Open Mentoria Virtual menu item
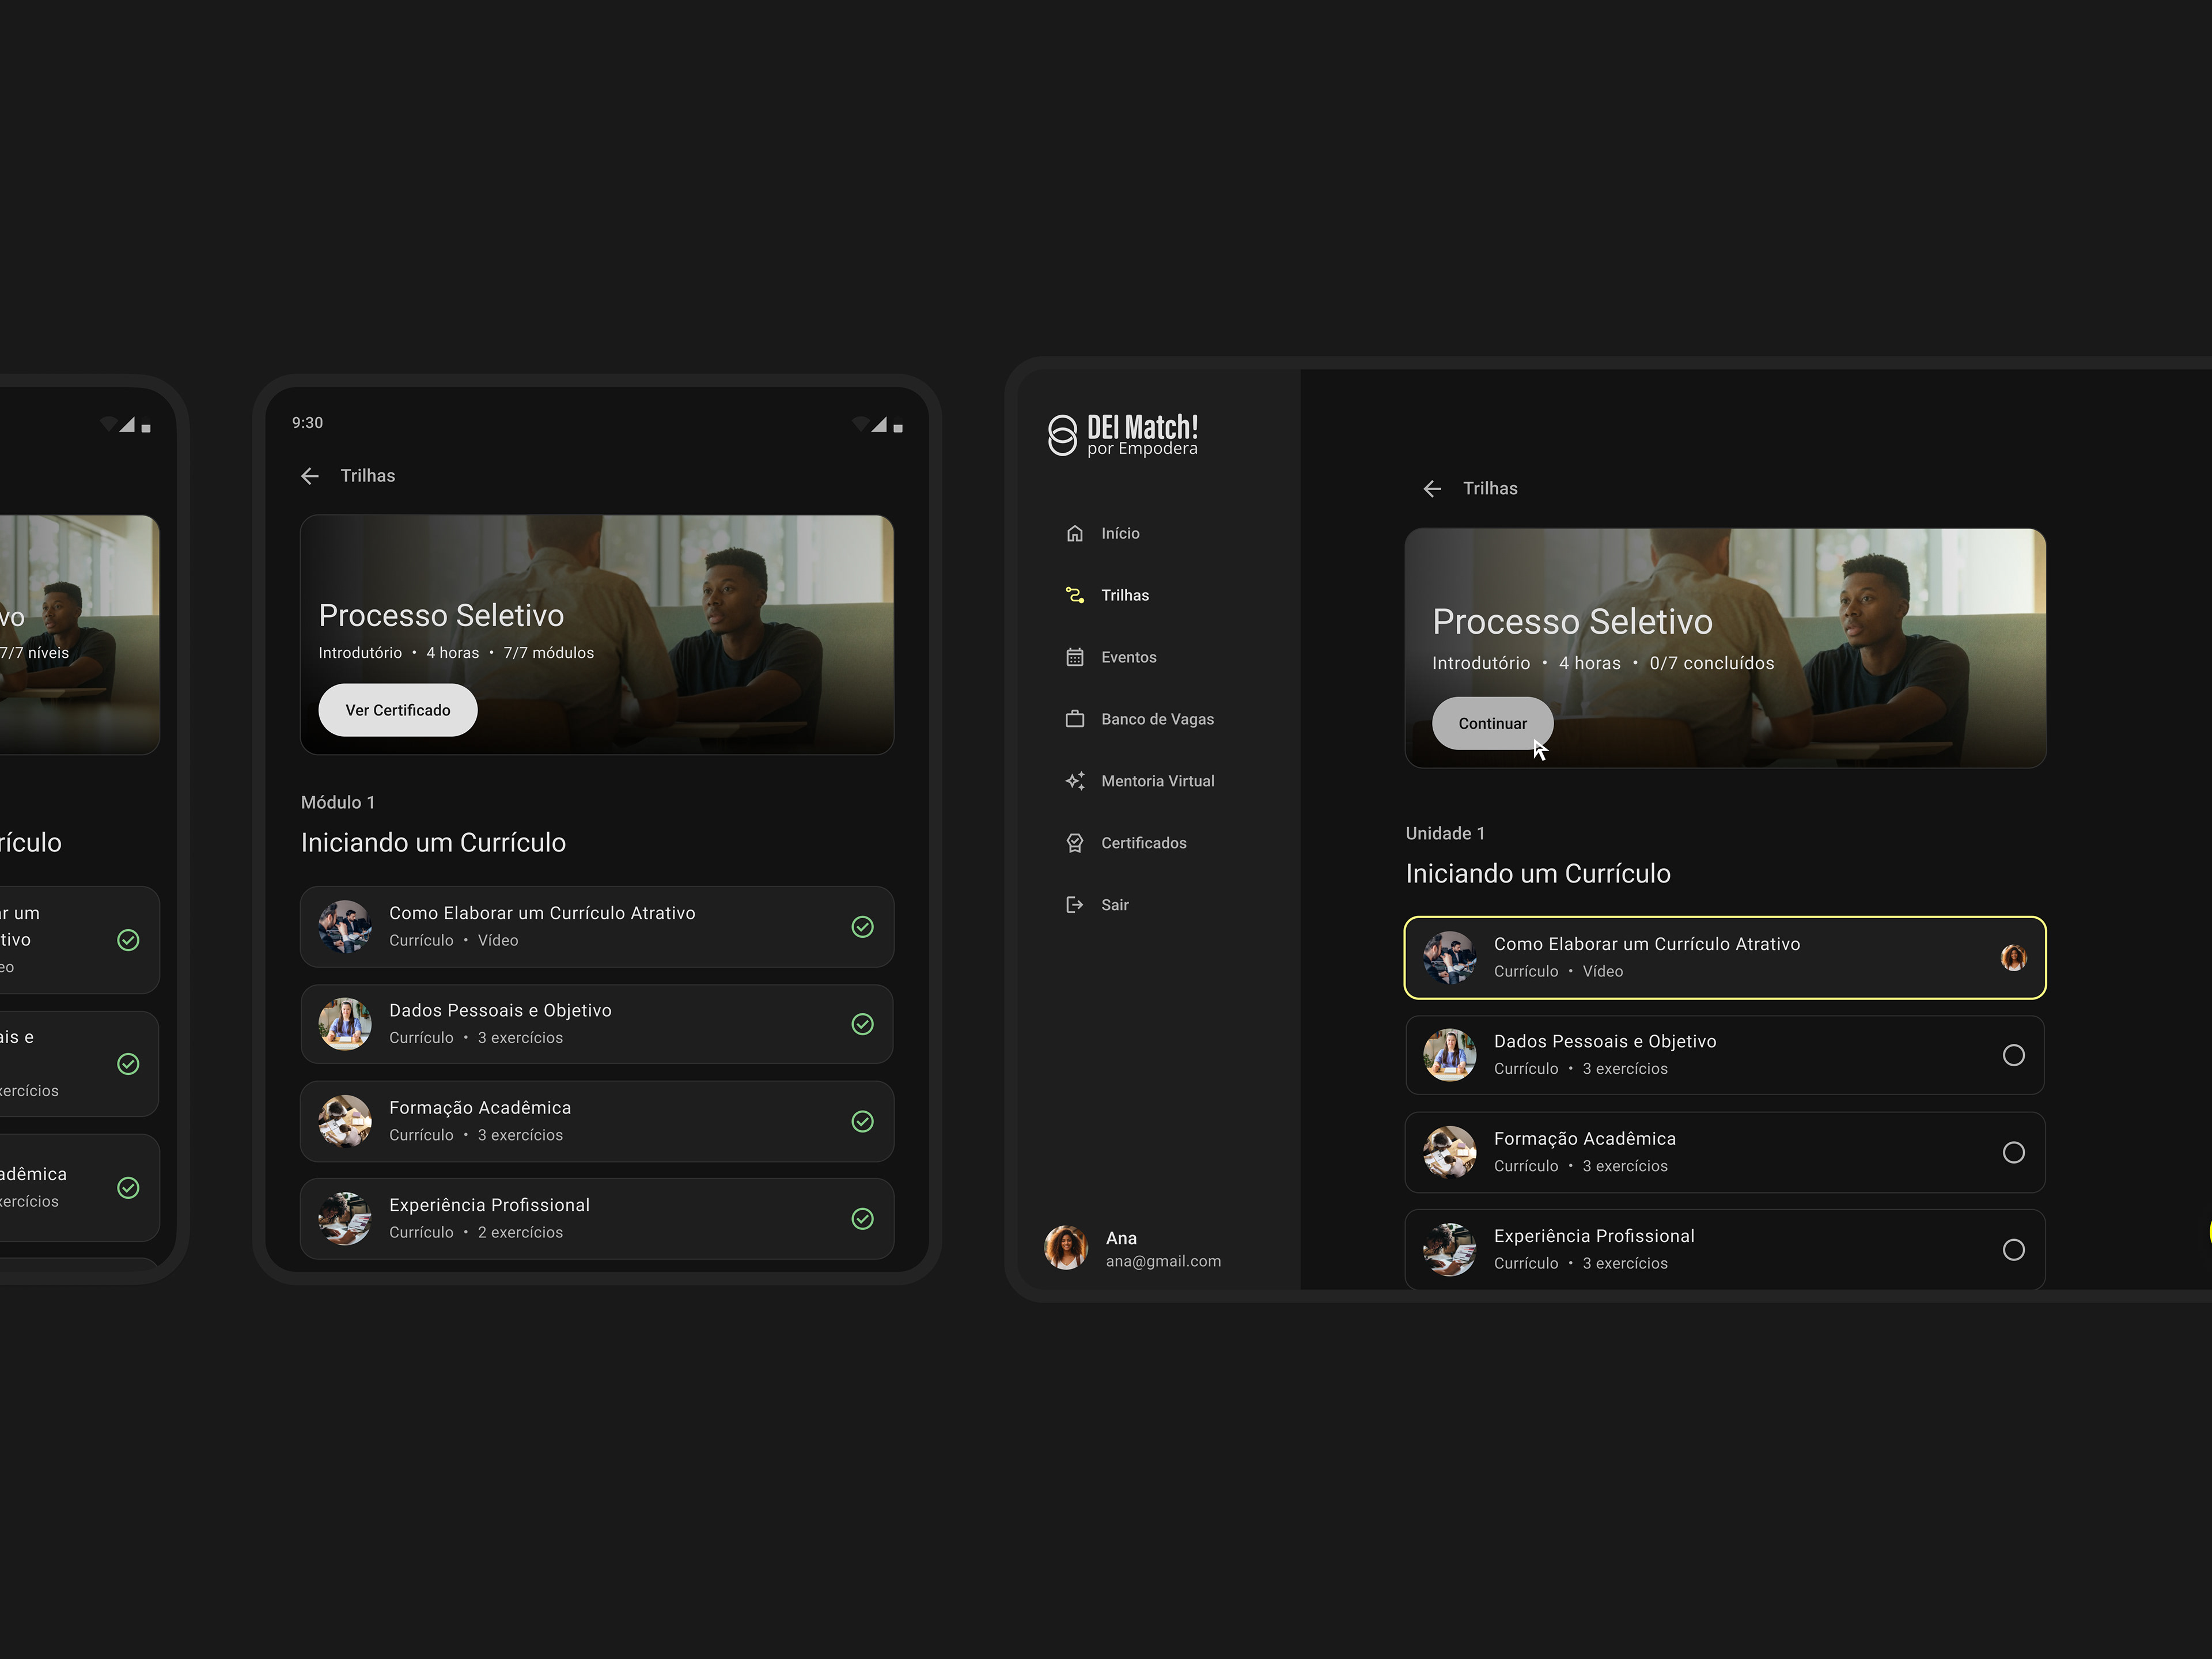 (x=1157, y=781)
